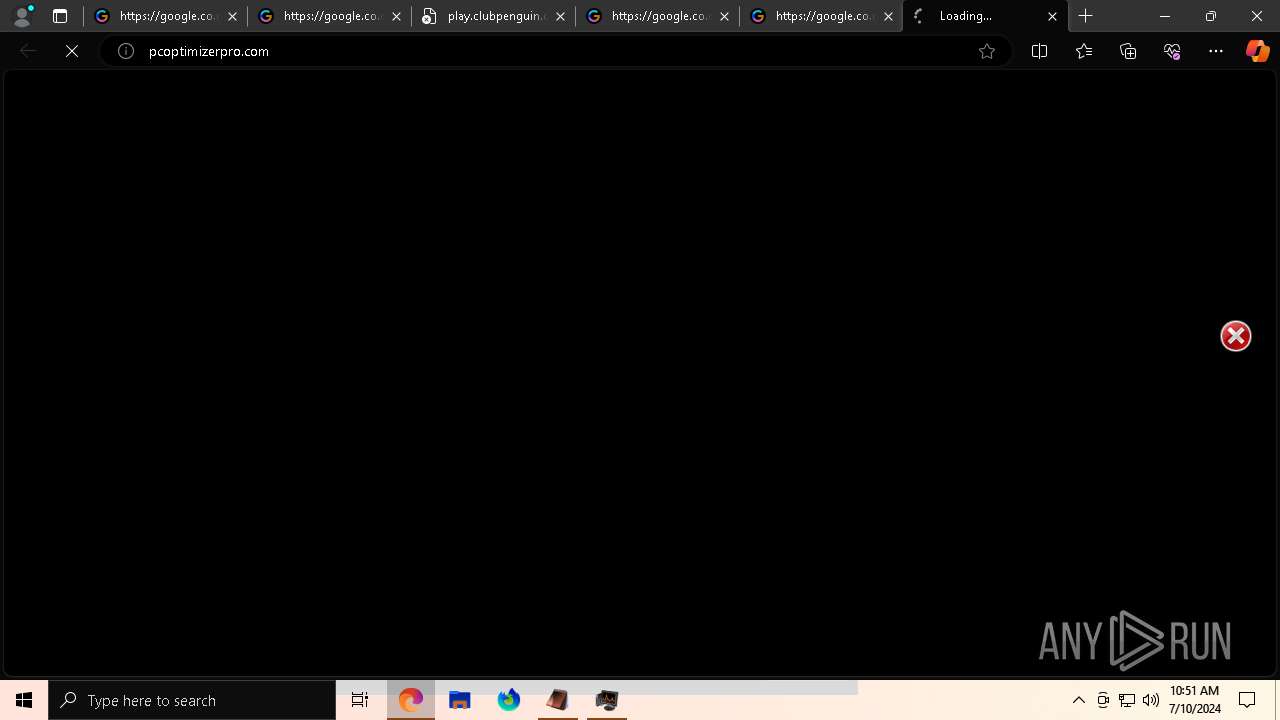Open Firefox from the taskbar
The height and width of the screenshot is (720, 1280).
[x=509, y=700]
